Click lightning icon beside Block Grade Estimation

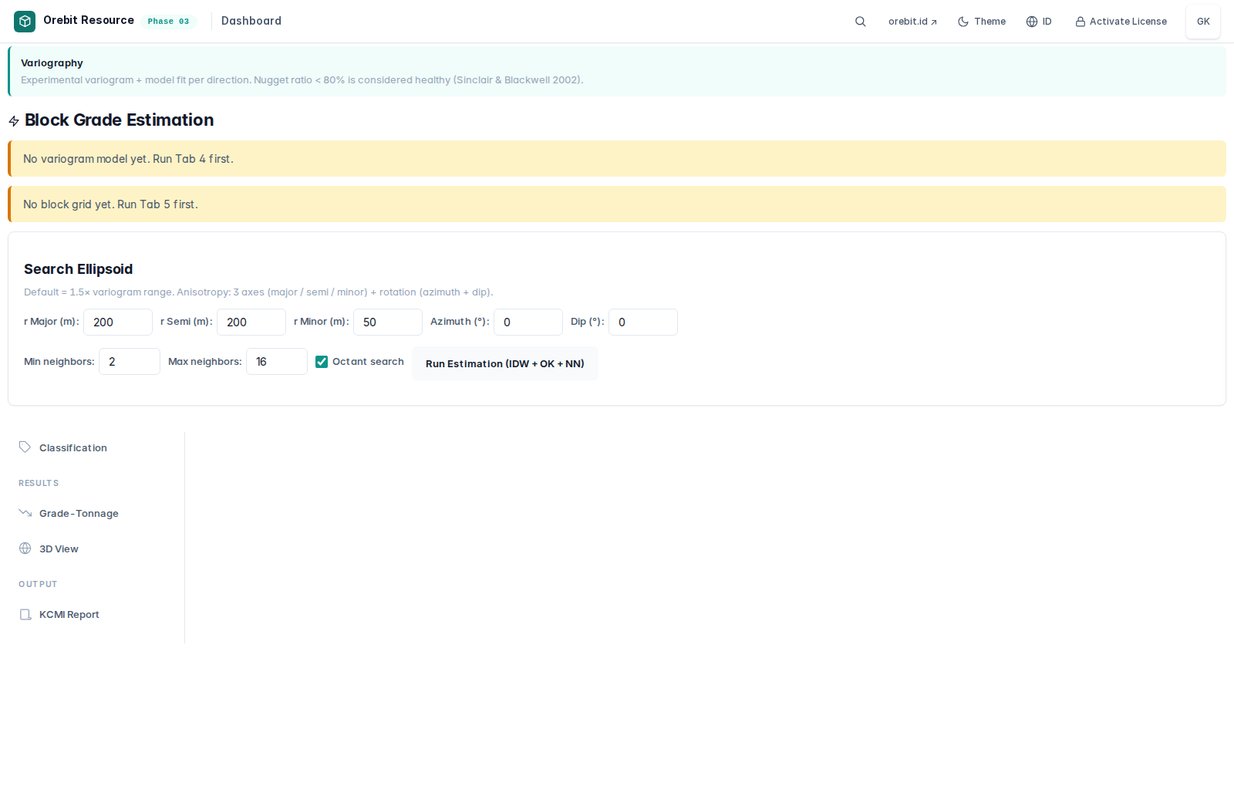tap(14, 121)
